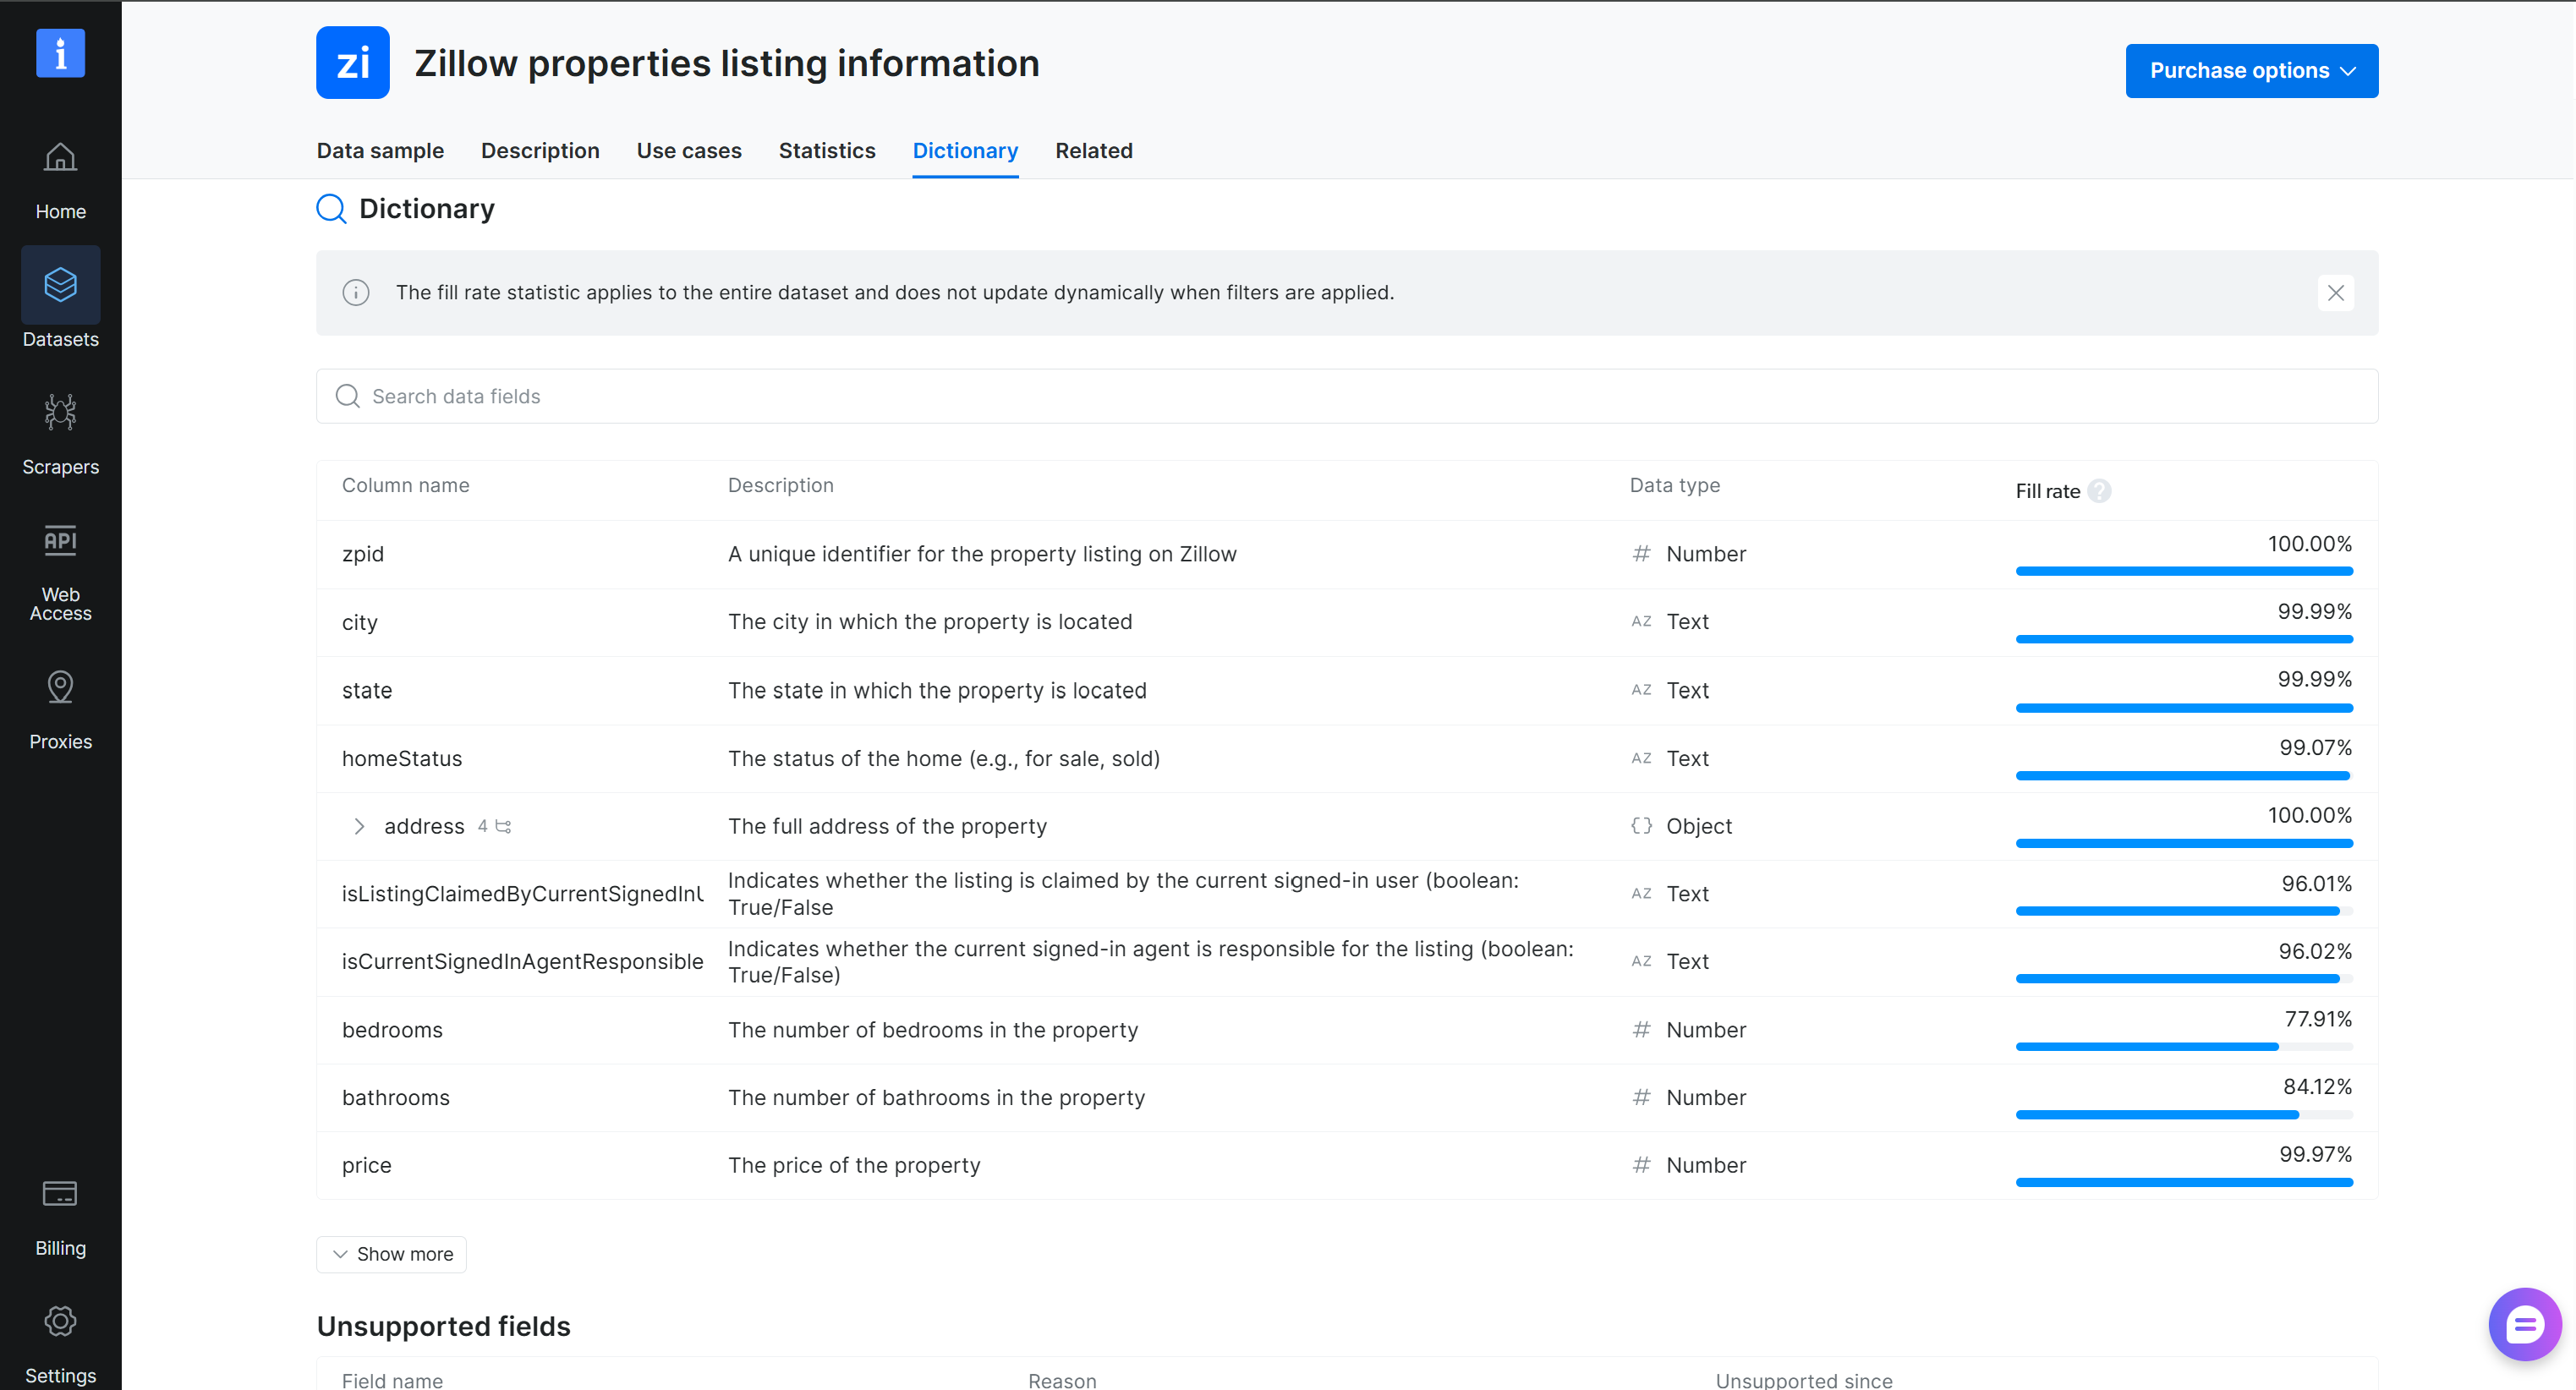
Task: Expand Show more fields
Action: click(392, 1254)
